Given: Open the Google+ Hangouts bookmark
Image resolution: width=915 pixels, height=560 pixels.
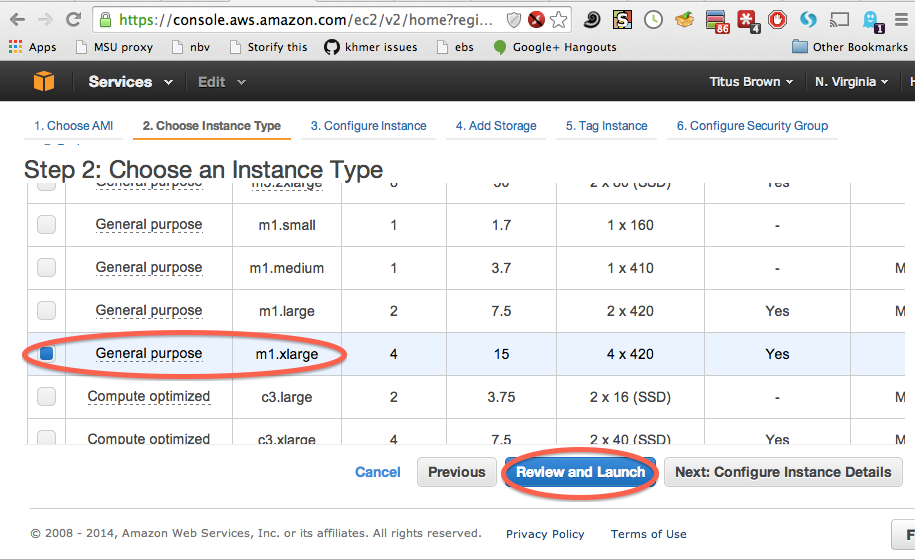Looking at the screenshot, I should tap(554, 47).
